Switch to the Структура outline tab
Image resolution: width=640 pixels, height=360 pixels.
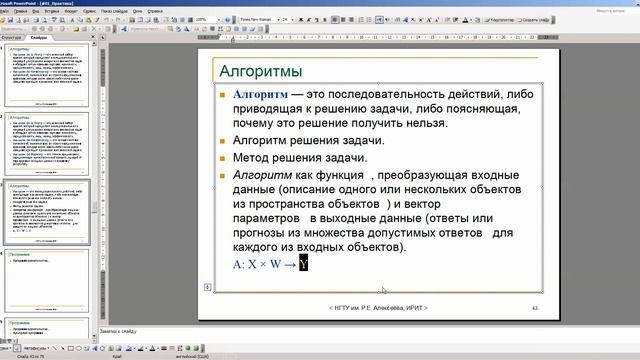[11, 37]
